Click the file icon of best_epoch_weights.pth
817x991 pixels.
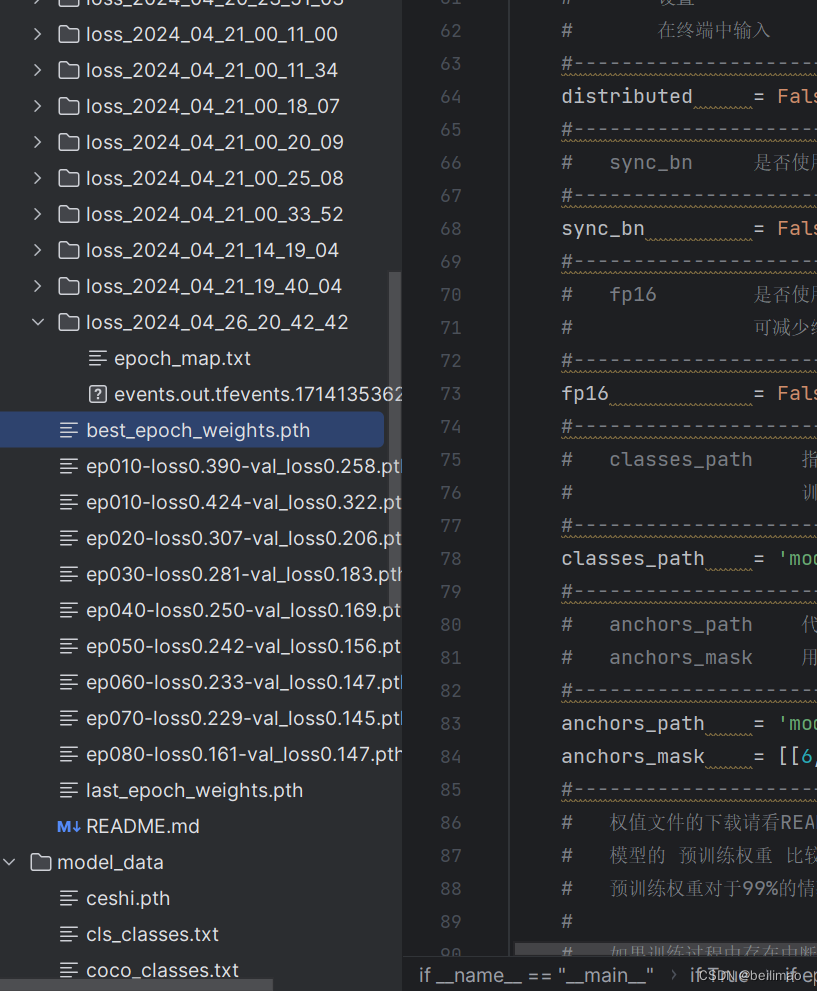(69, 430)
